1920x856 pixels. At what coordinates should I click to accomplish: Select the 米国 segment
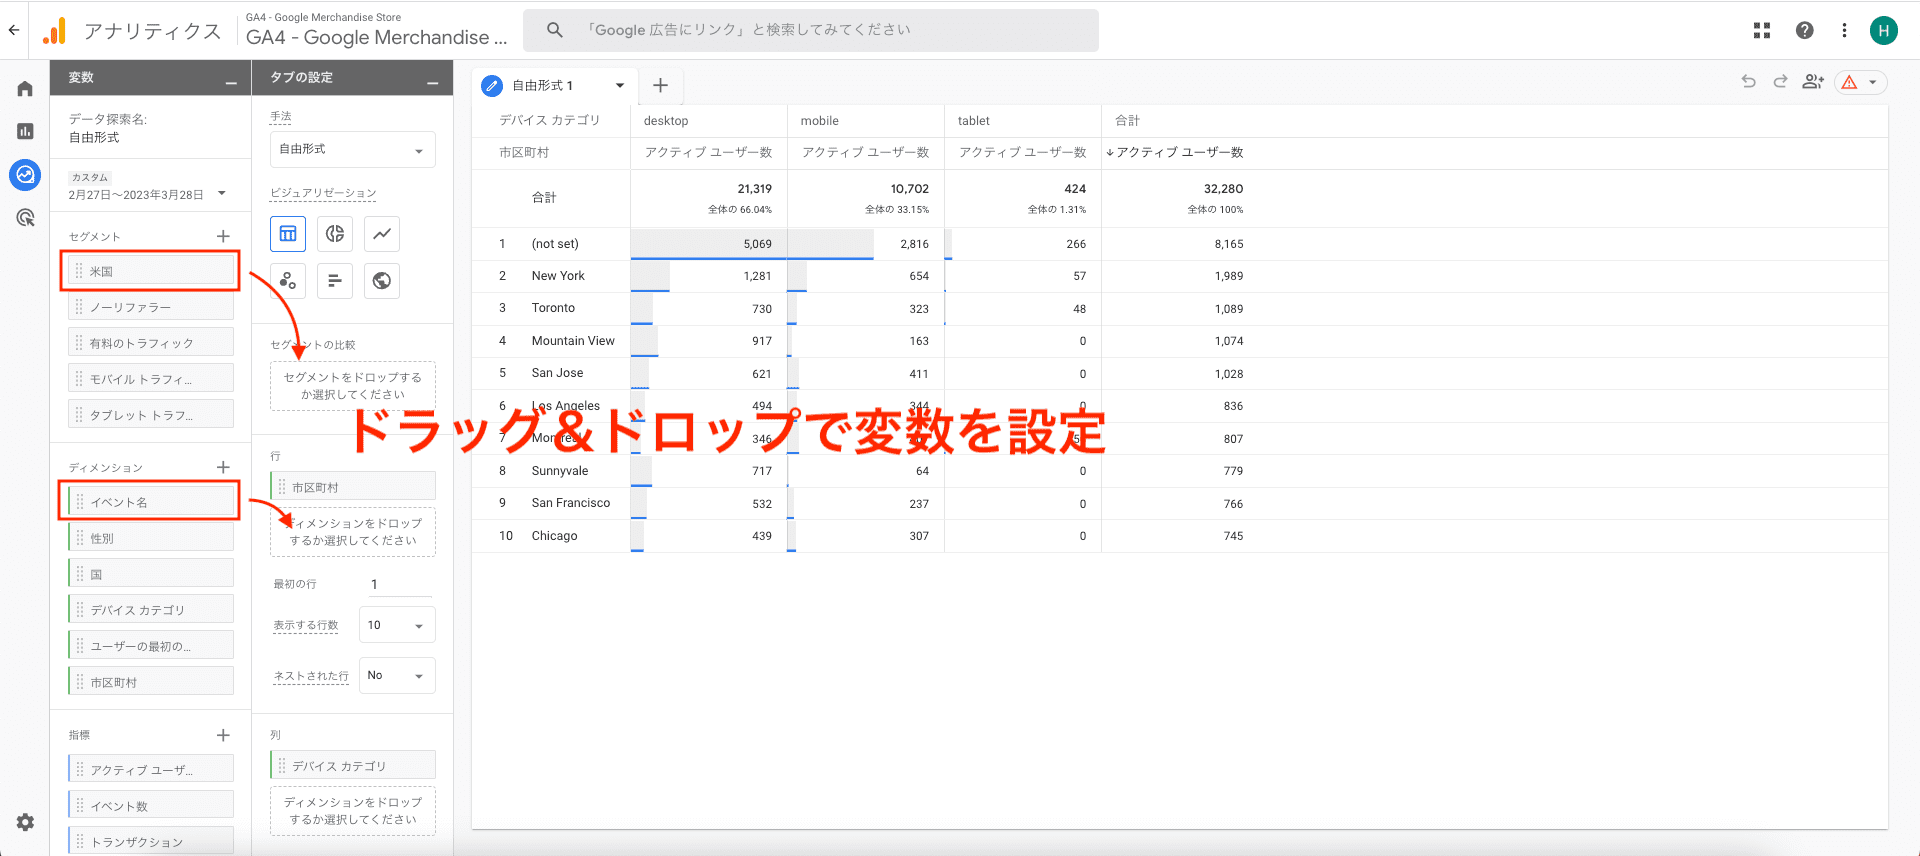pyautogui.click(x=151, y=271)
